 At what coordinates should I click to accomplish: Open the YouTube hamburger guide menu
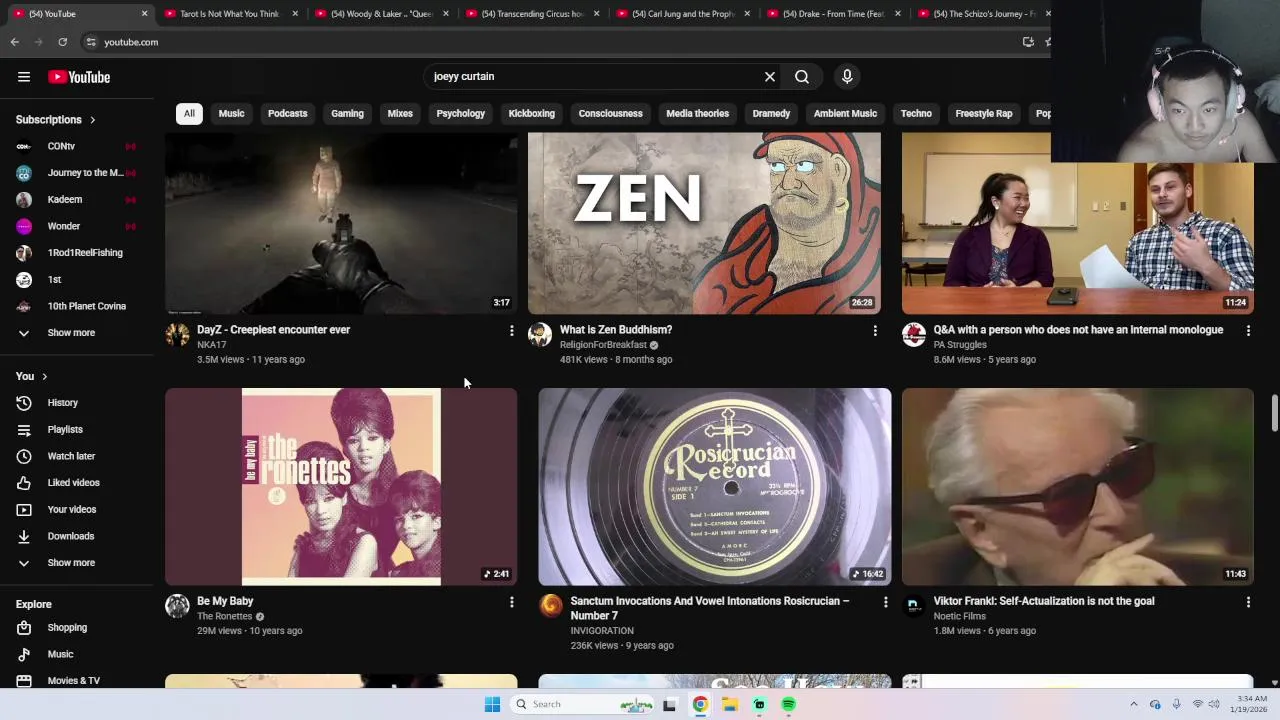click(24, 77)
